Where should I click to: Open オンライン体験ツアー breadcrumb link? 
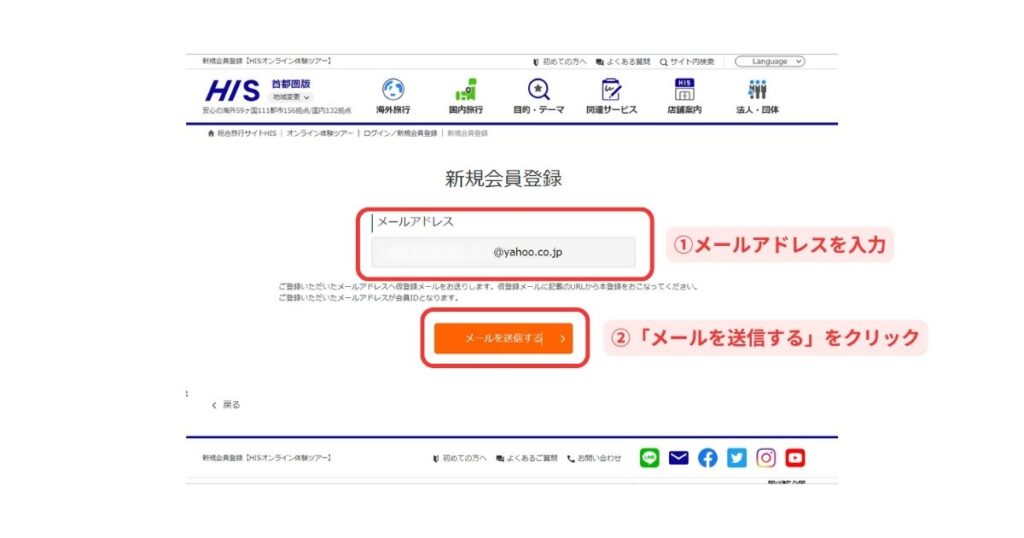point(319,133)
